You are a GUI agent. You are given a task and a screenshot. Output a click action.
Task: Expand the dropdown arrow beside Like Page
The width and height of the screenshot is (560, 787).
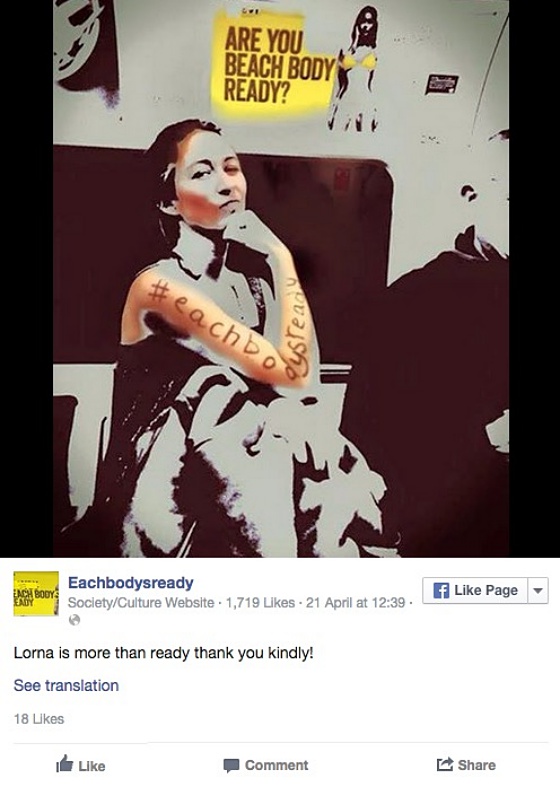coord(538,590)
